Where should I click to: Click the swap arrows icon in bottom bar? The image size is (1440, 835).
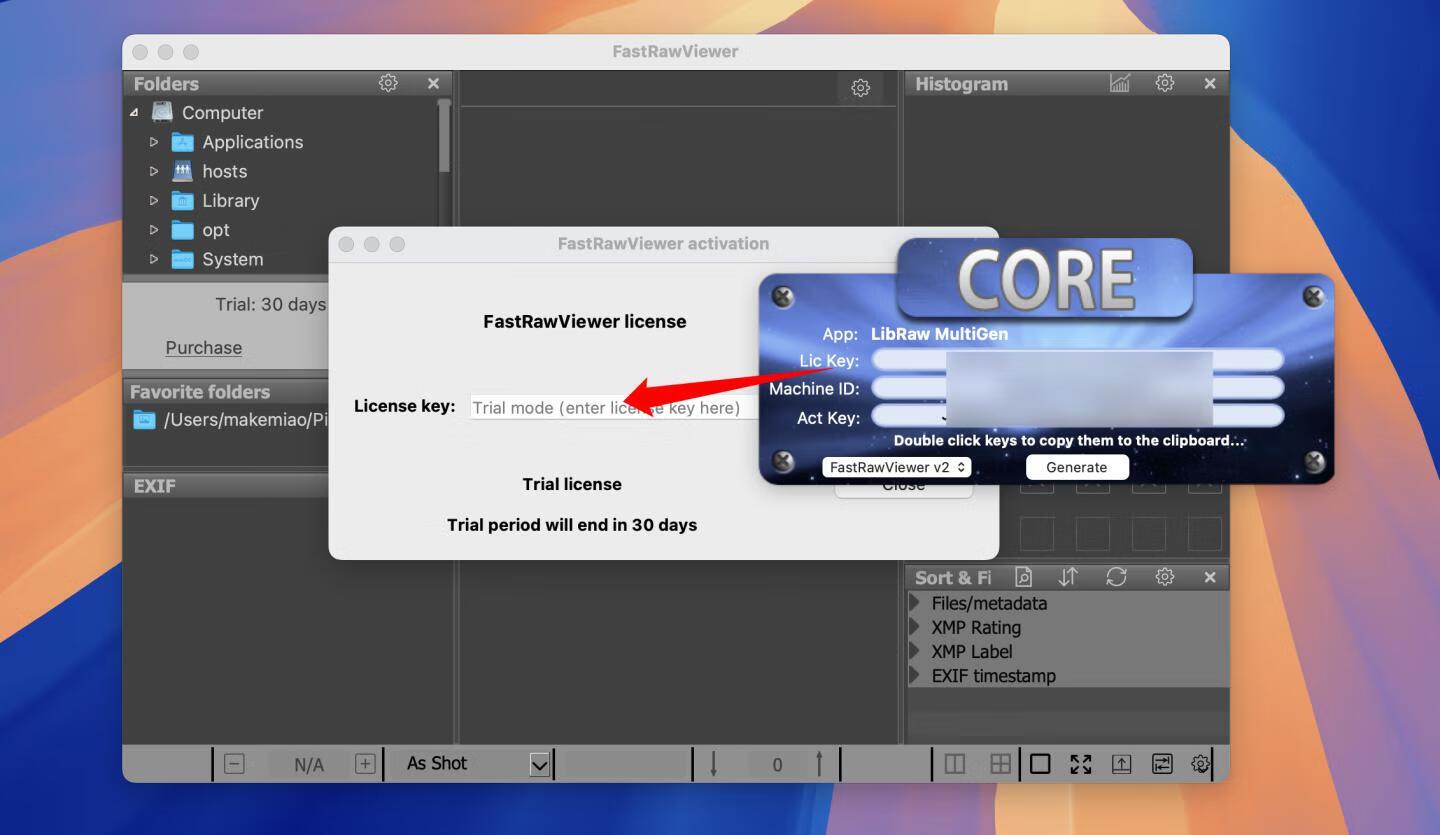point(1162,764)
